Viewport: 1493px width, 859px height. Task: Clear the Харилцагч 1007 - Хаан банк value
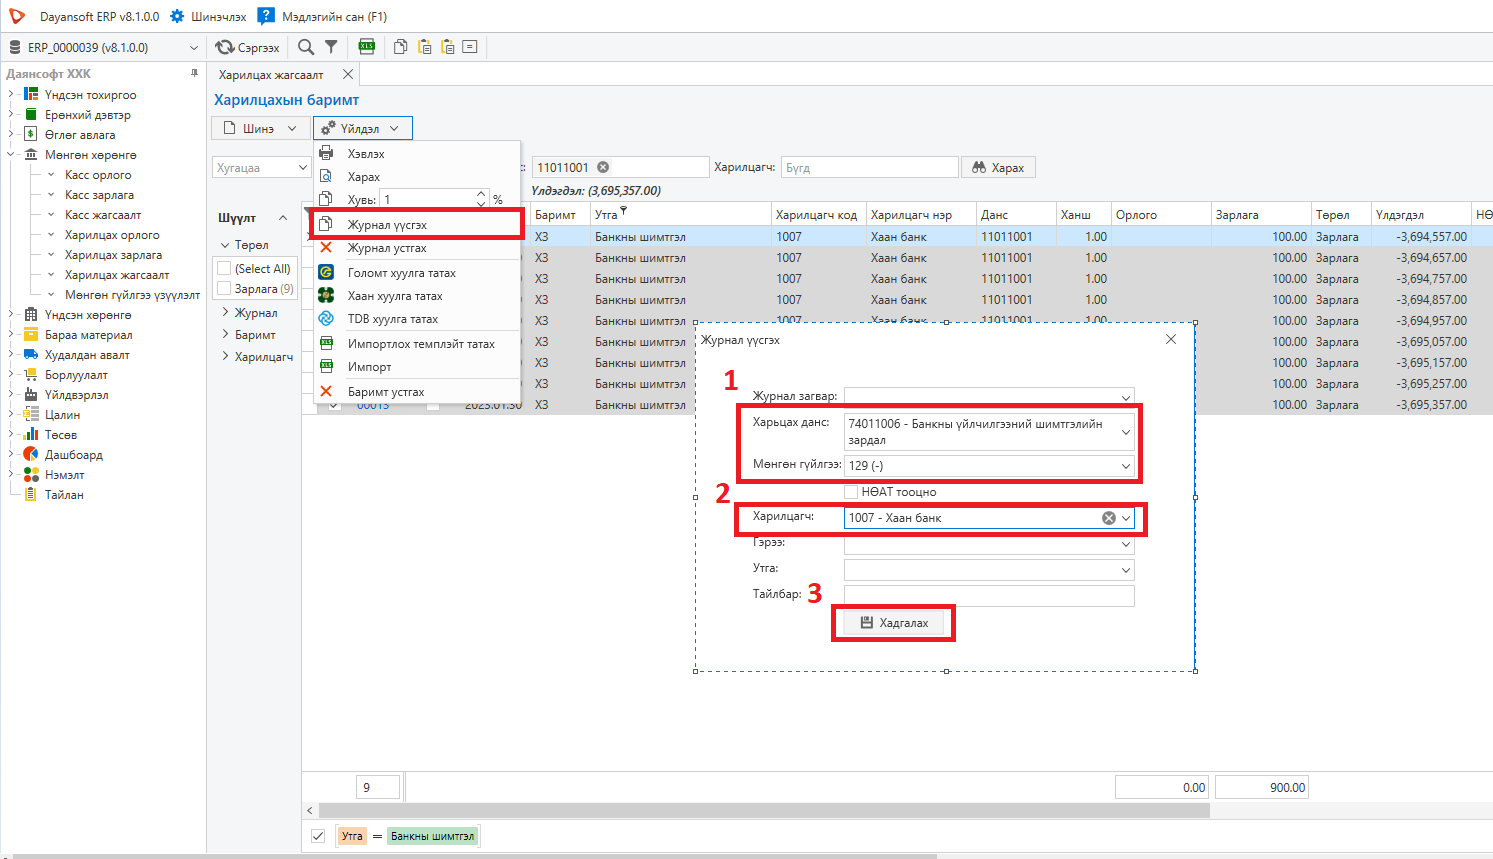1109,518
